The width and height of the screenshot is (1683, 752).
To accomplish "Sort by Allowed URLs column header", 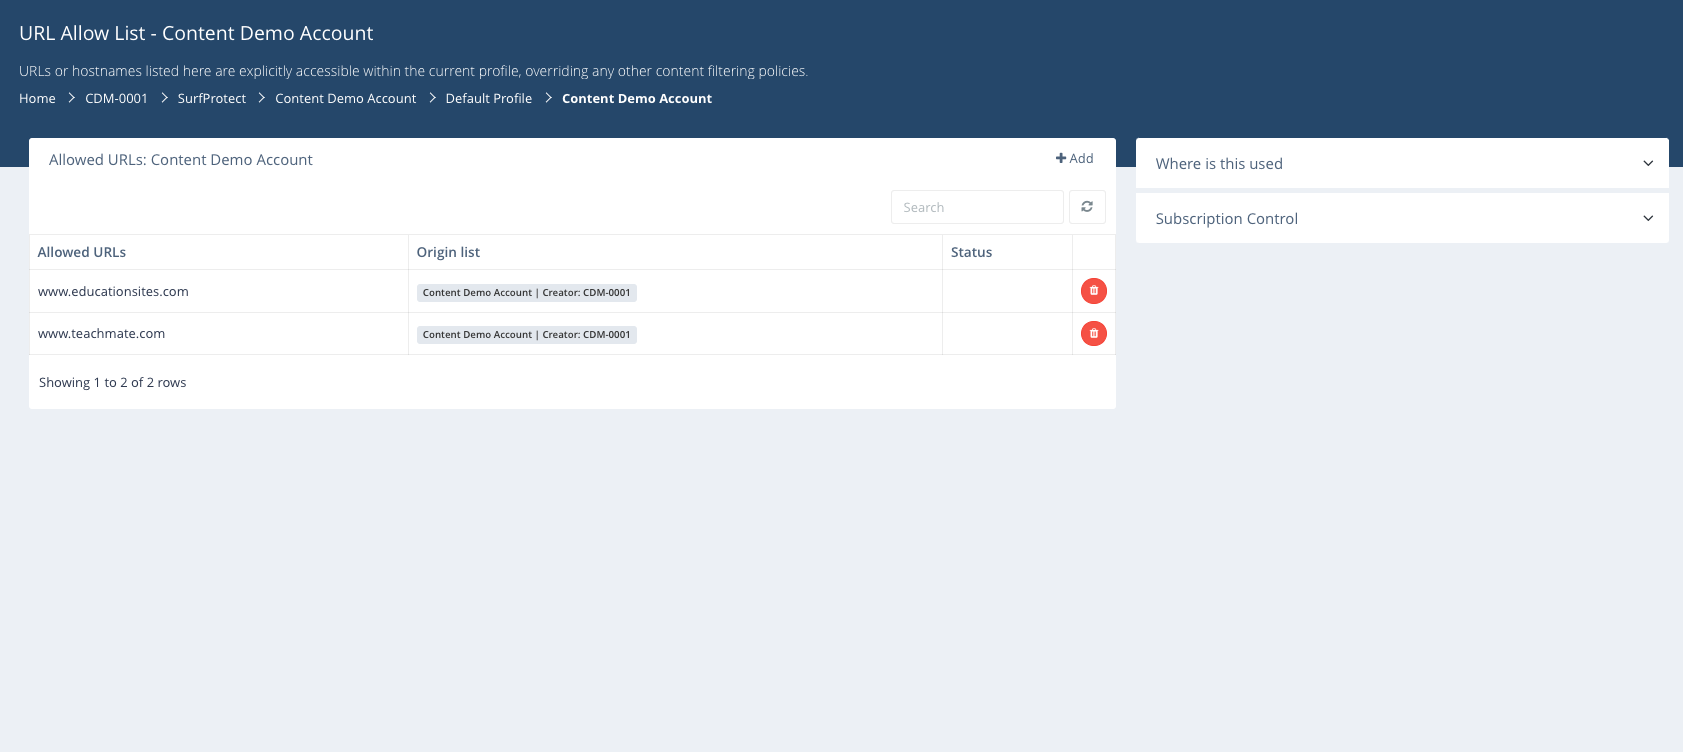I will tap(82, 252).
